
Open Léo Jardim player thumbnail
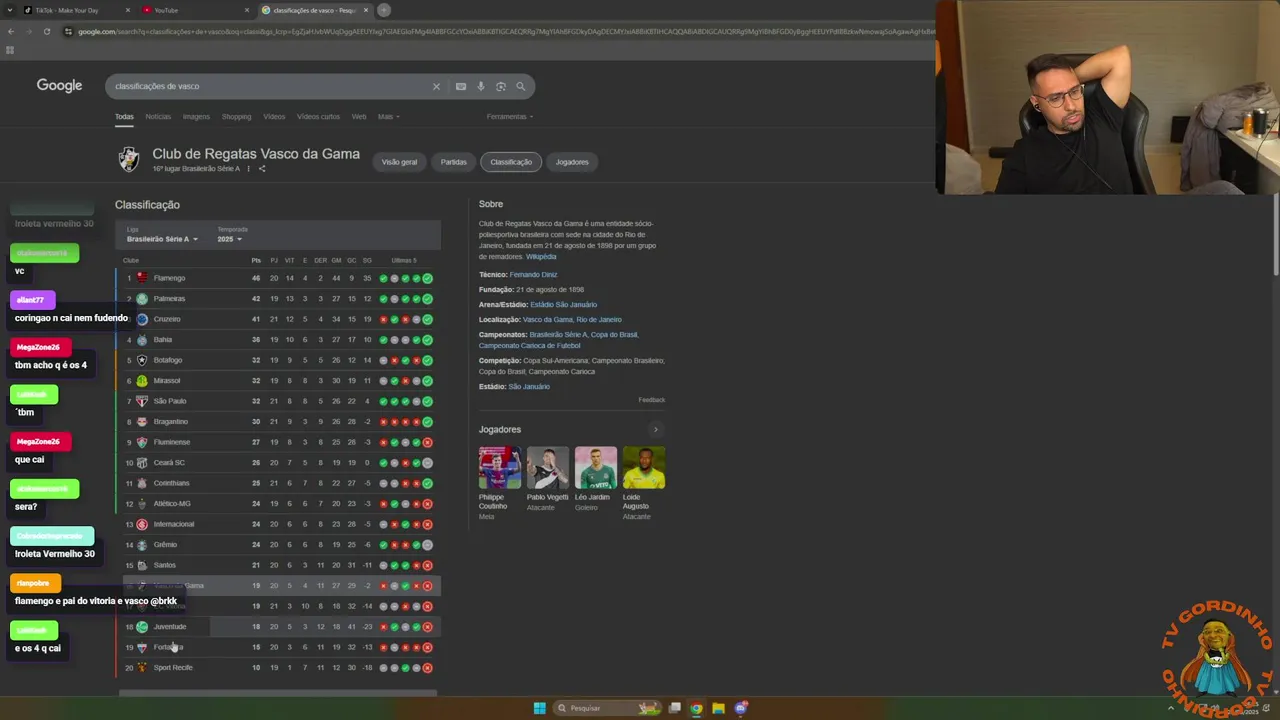tap(596, 468)
